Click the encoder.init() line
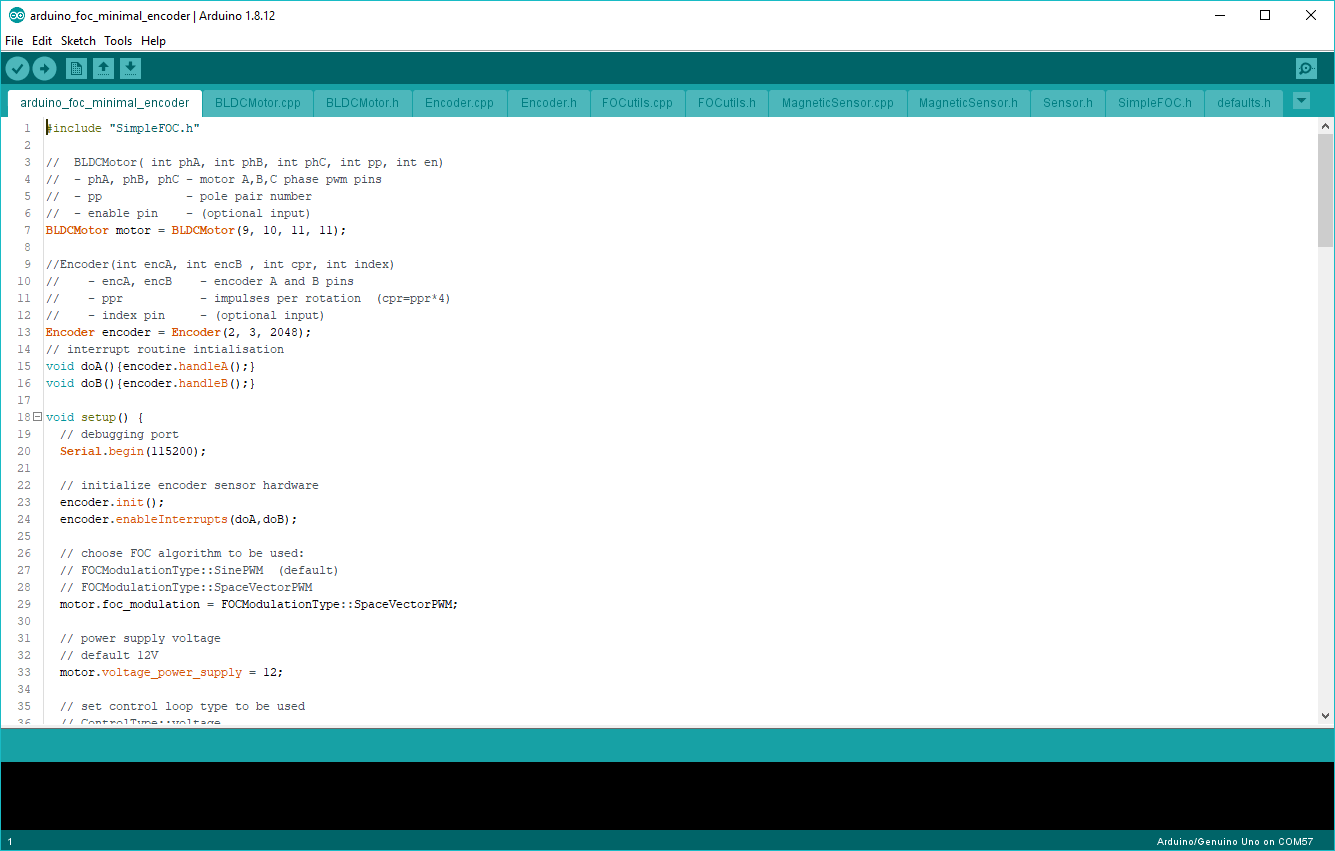This screenshot has height=851, width=1335. [112, 502]
